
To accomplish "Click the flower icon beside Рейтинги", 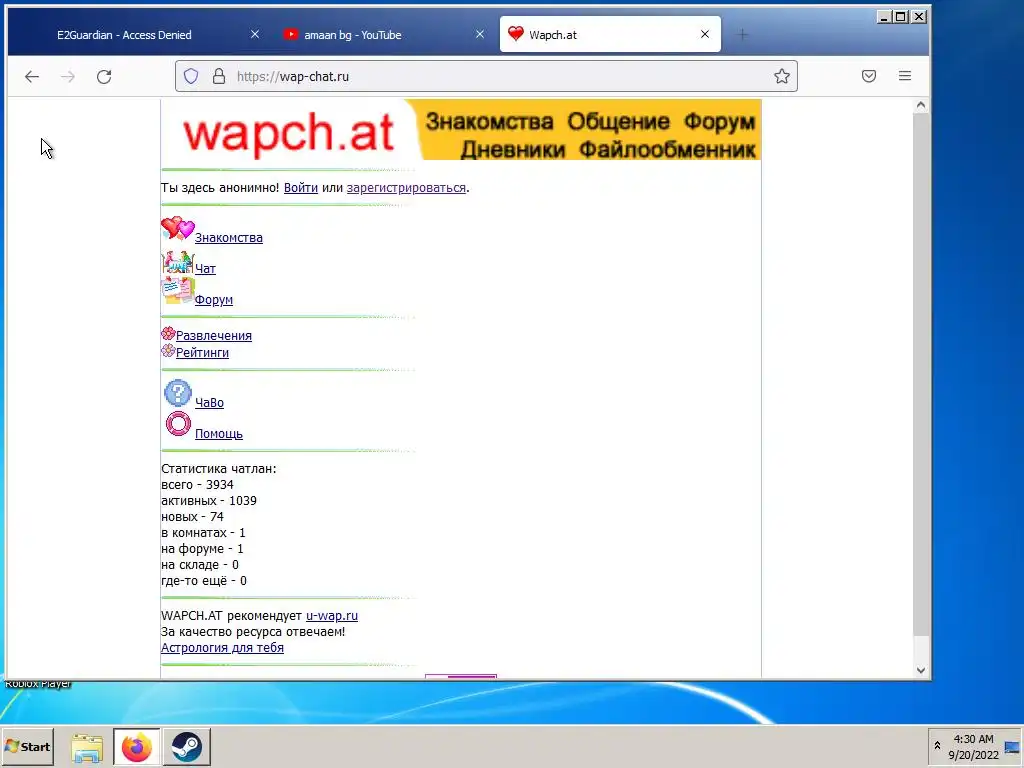I will 168,351.
